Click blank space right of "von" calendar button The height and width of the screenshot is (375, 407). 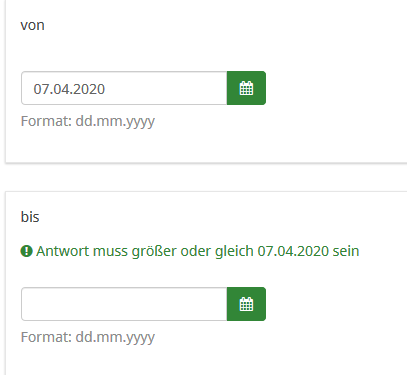333,88
